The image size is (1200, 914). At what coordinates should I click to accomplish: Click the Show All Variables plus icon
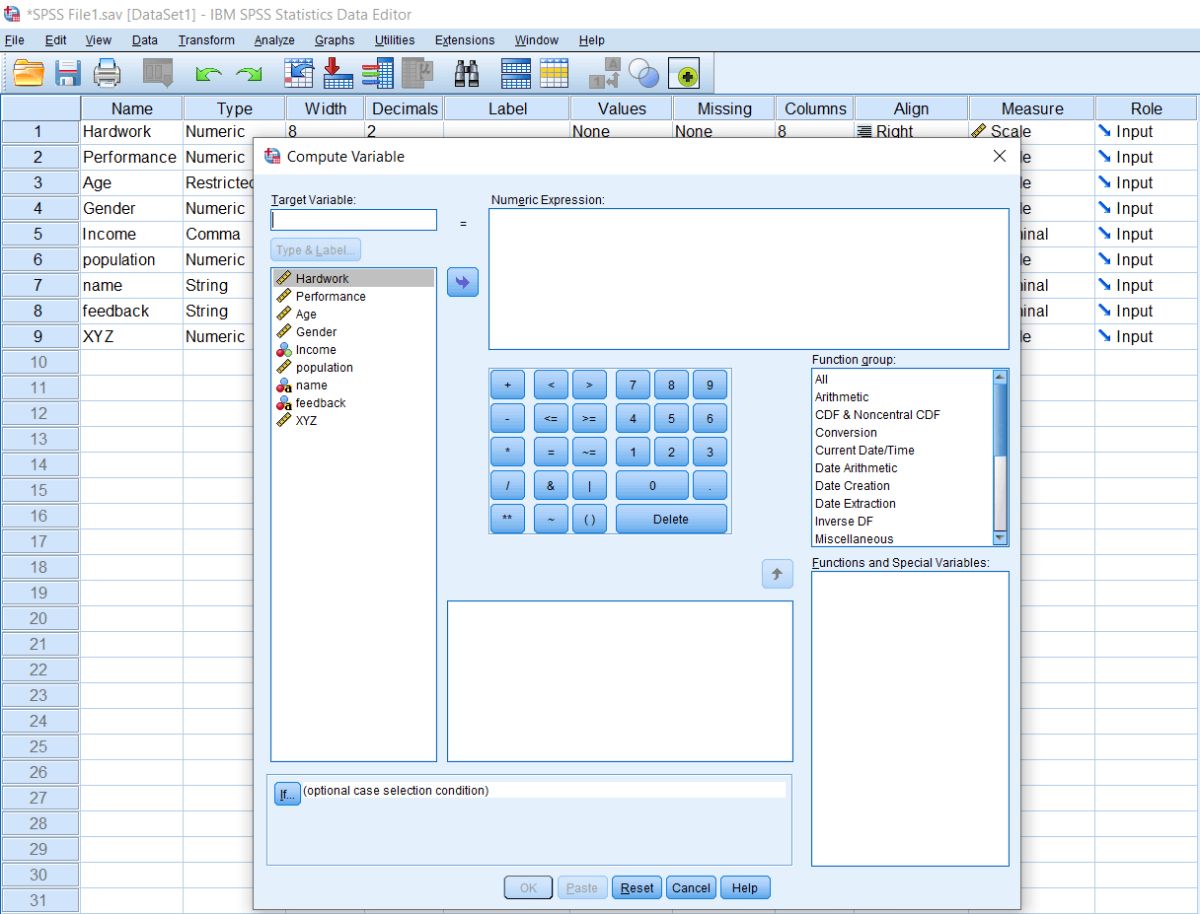684,75
